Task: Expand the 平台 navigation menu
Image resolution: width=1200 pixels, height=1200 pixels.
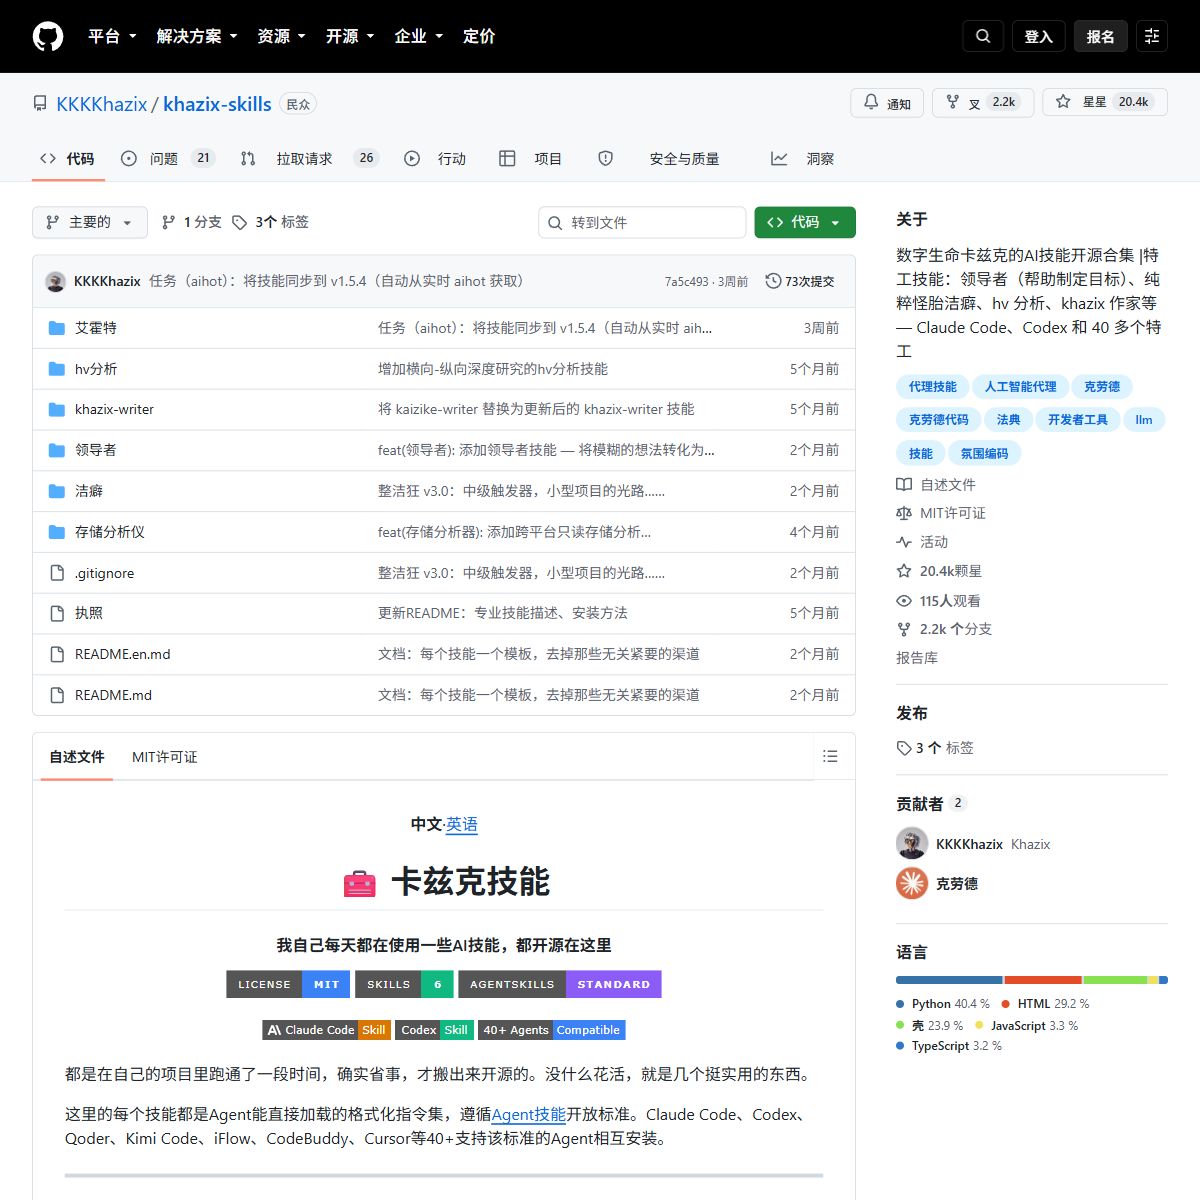Action: 112,36
